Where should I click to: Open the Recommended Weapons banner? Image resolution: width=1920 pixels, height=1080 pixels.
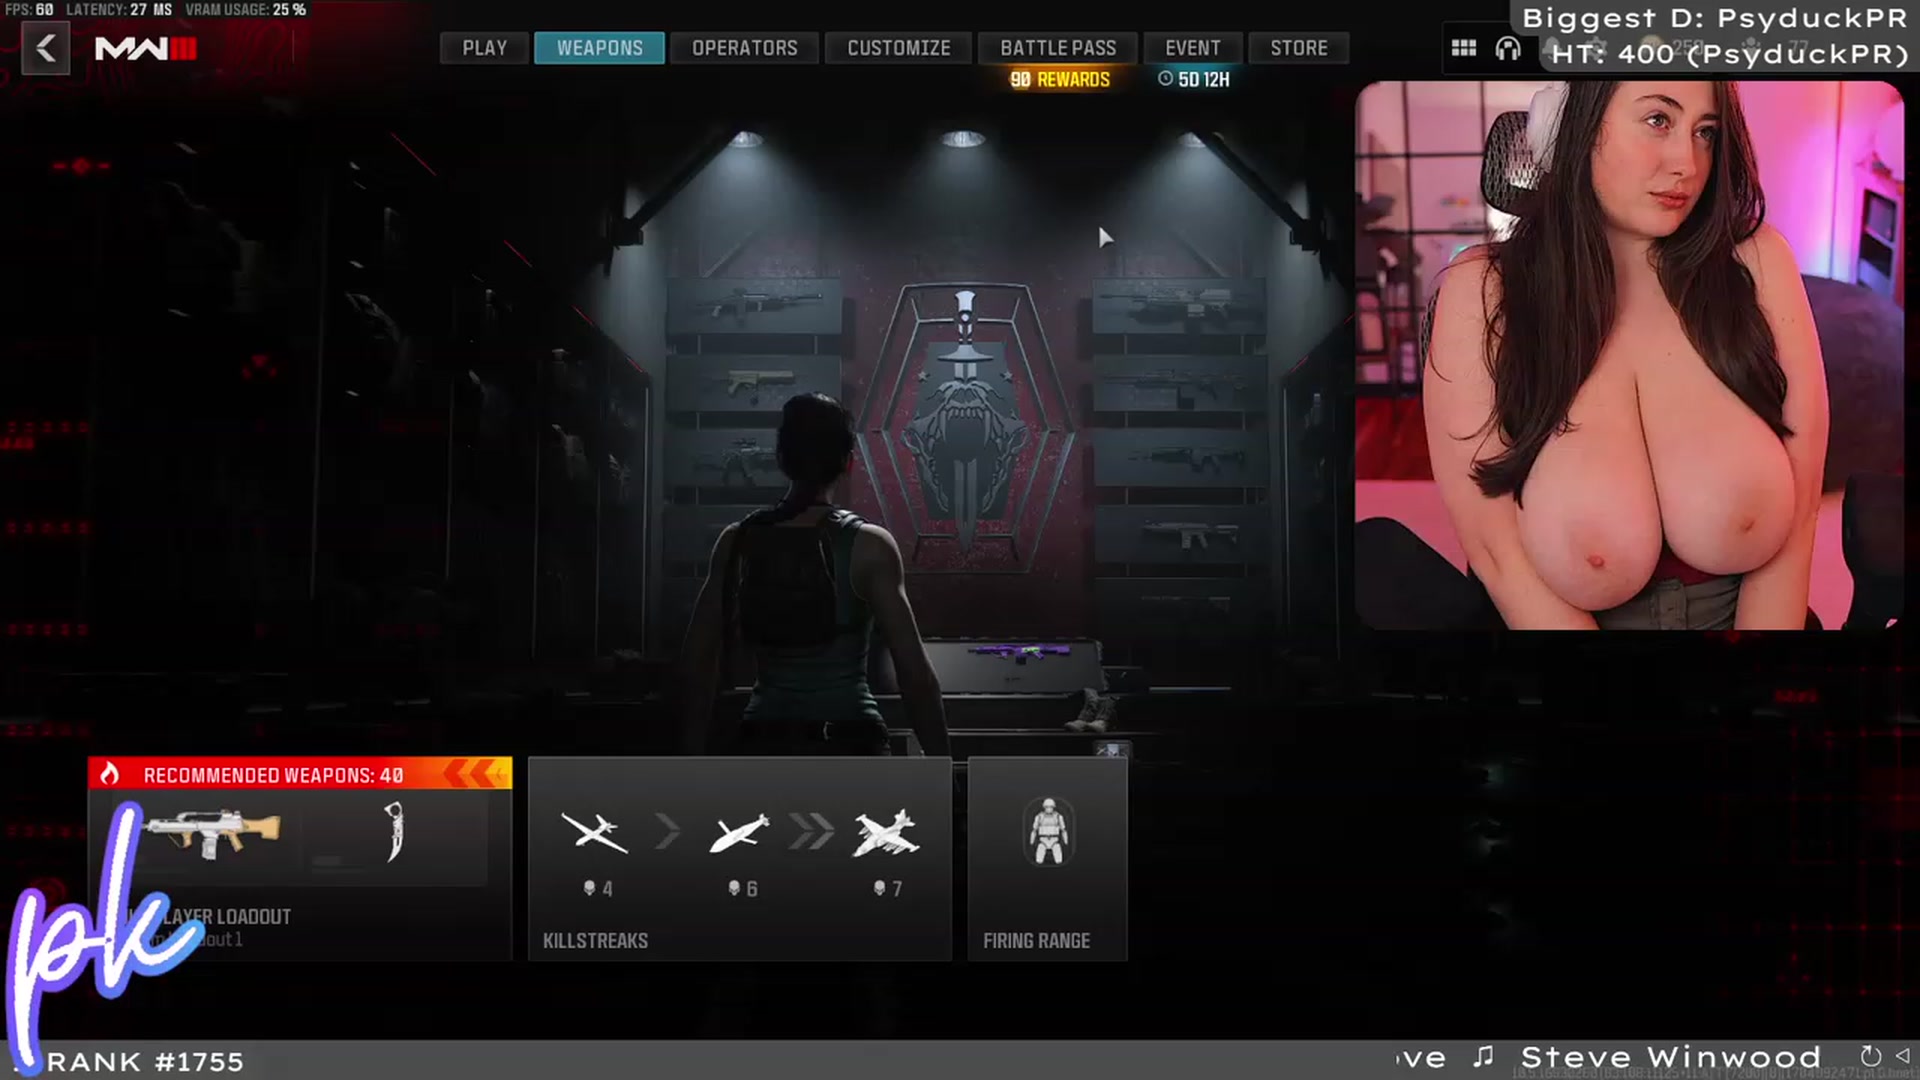coord(300,774)
